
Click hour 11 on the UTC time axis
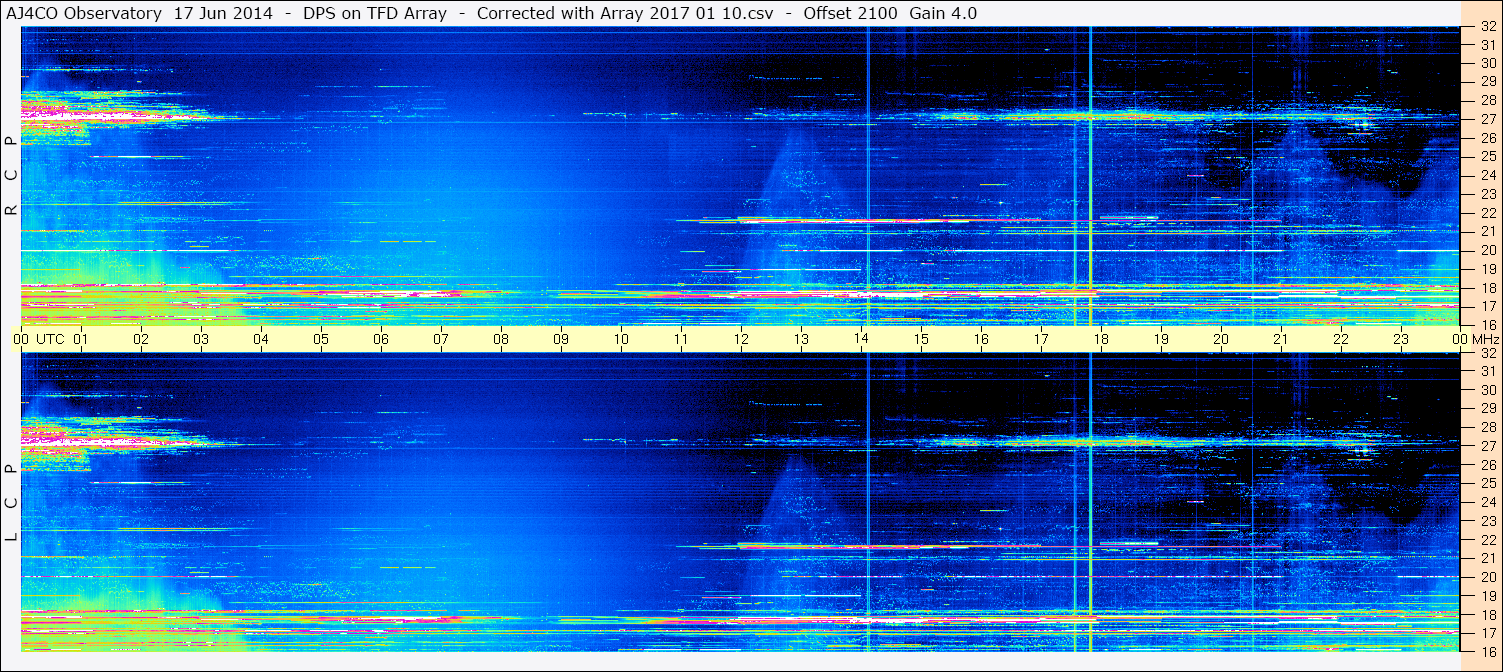(681, 339)
